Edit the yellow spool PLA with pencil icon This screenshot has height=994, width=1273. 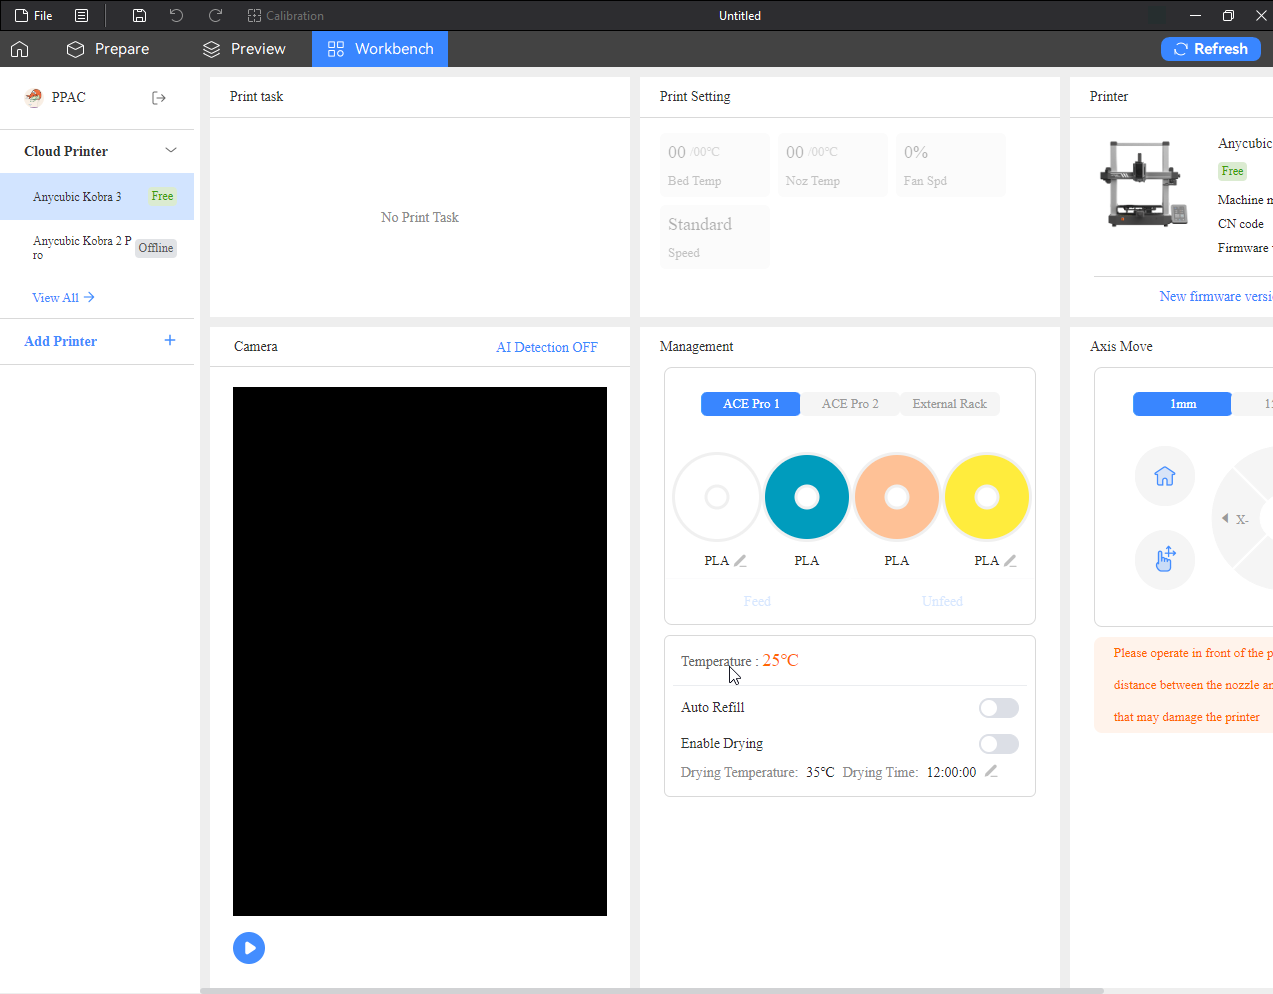coord(1010,561)
